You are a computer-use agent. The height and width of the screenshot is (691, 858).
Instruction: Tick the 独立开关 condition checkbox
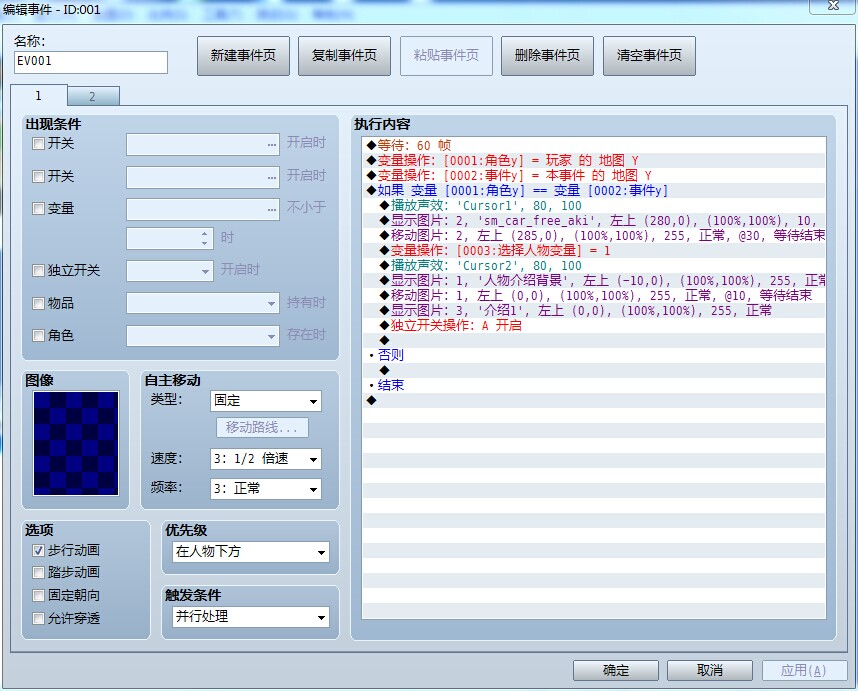38,270
